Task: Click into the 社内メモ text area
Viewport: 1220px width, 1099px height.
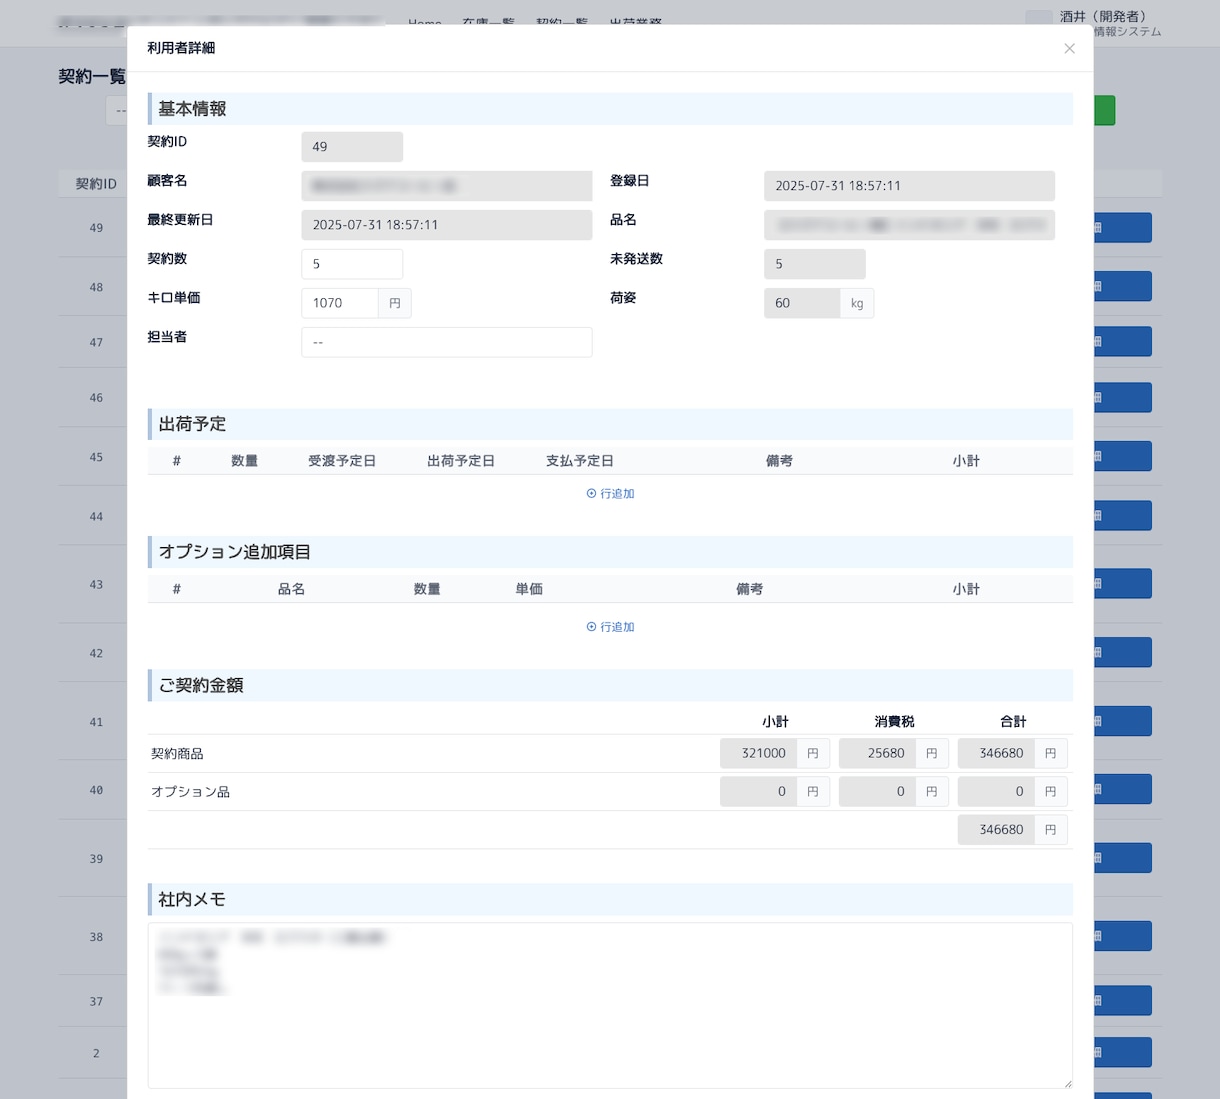Action: tap(610, 1005)
